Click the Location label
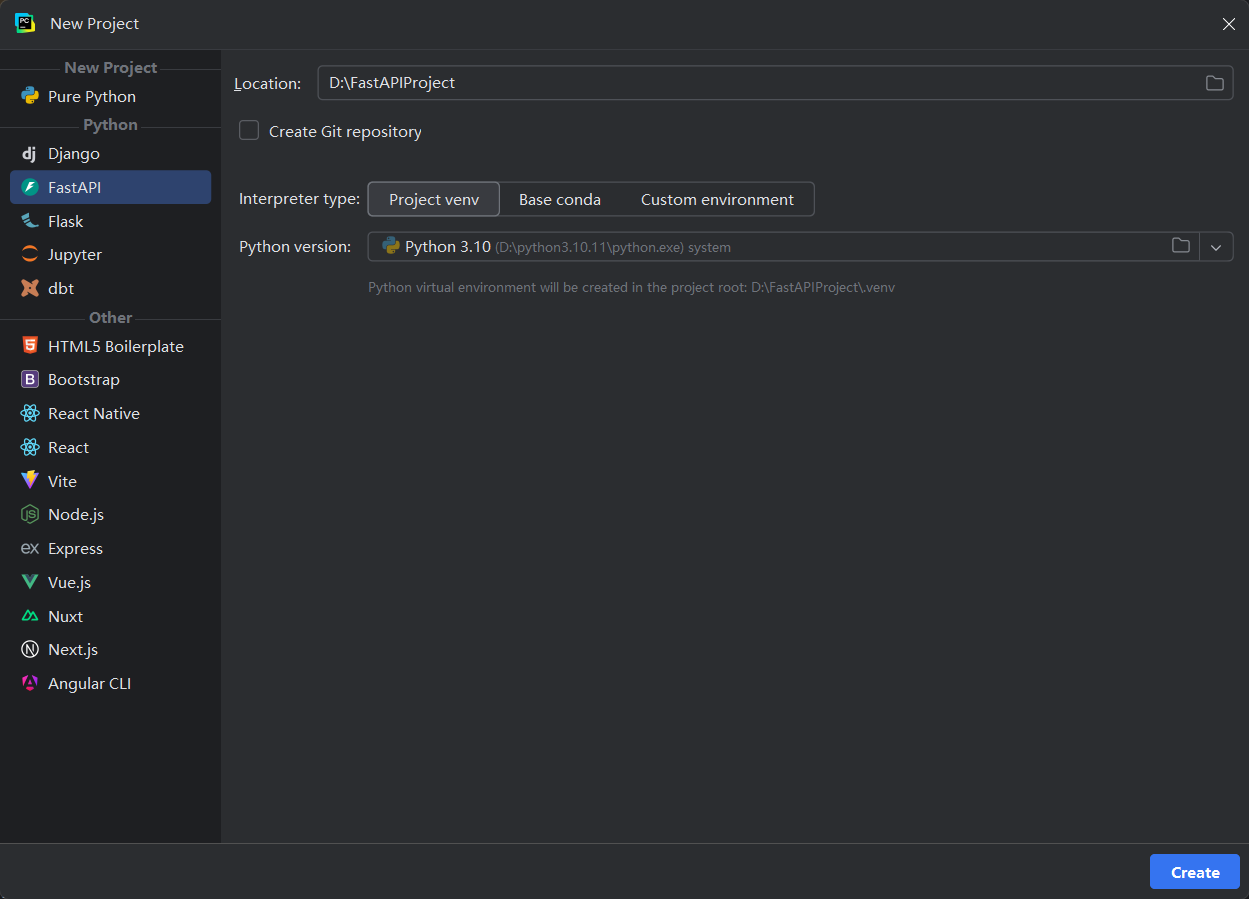 coord(267,83)
